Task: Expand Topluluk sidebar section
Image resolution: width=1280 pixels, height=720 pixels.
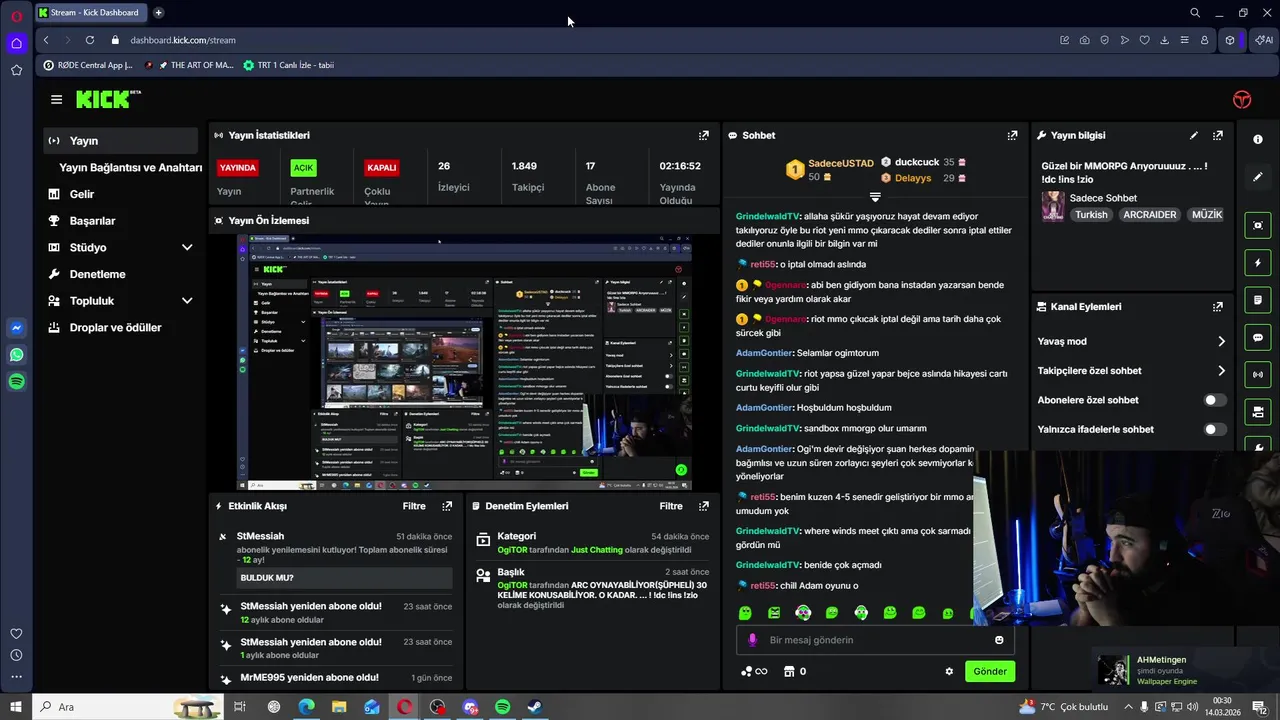Action: click(x=187, y=300)
